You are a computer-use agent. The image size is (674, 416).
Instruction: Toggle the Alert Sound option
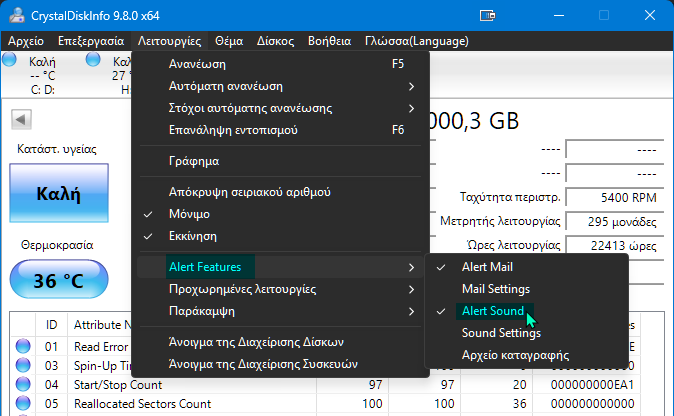(492, 311)
